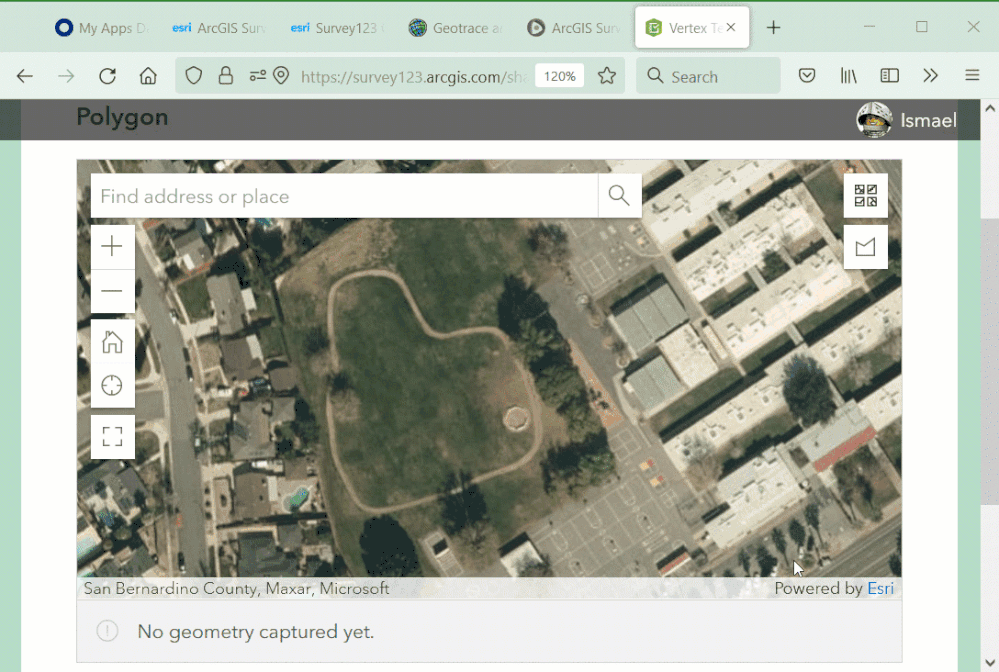This screenshot has width=999, height=672.
Task: Return to the default map extent
Action: [x=112, y=341]
